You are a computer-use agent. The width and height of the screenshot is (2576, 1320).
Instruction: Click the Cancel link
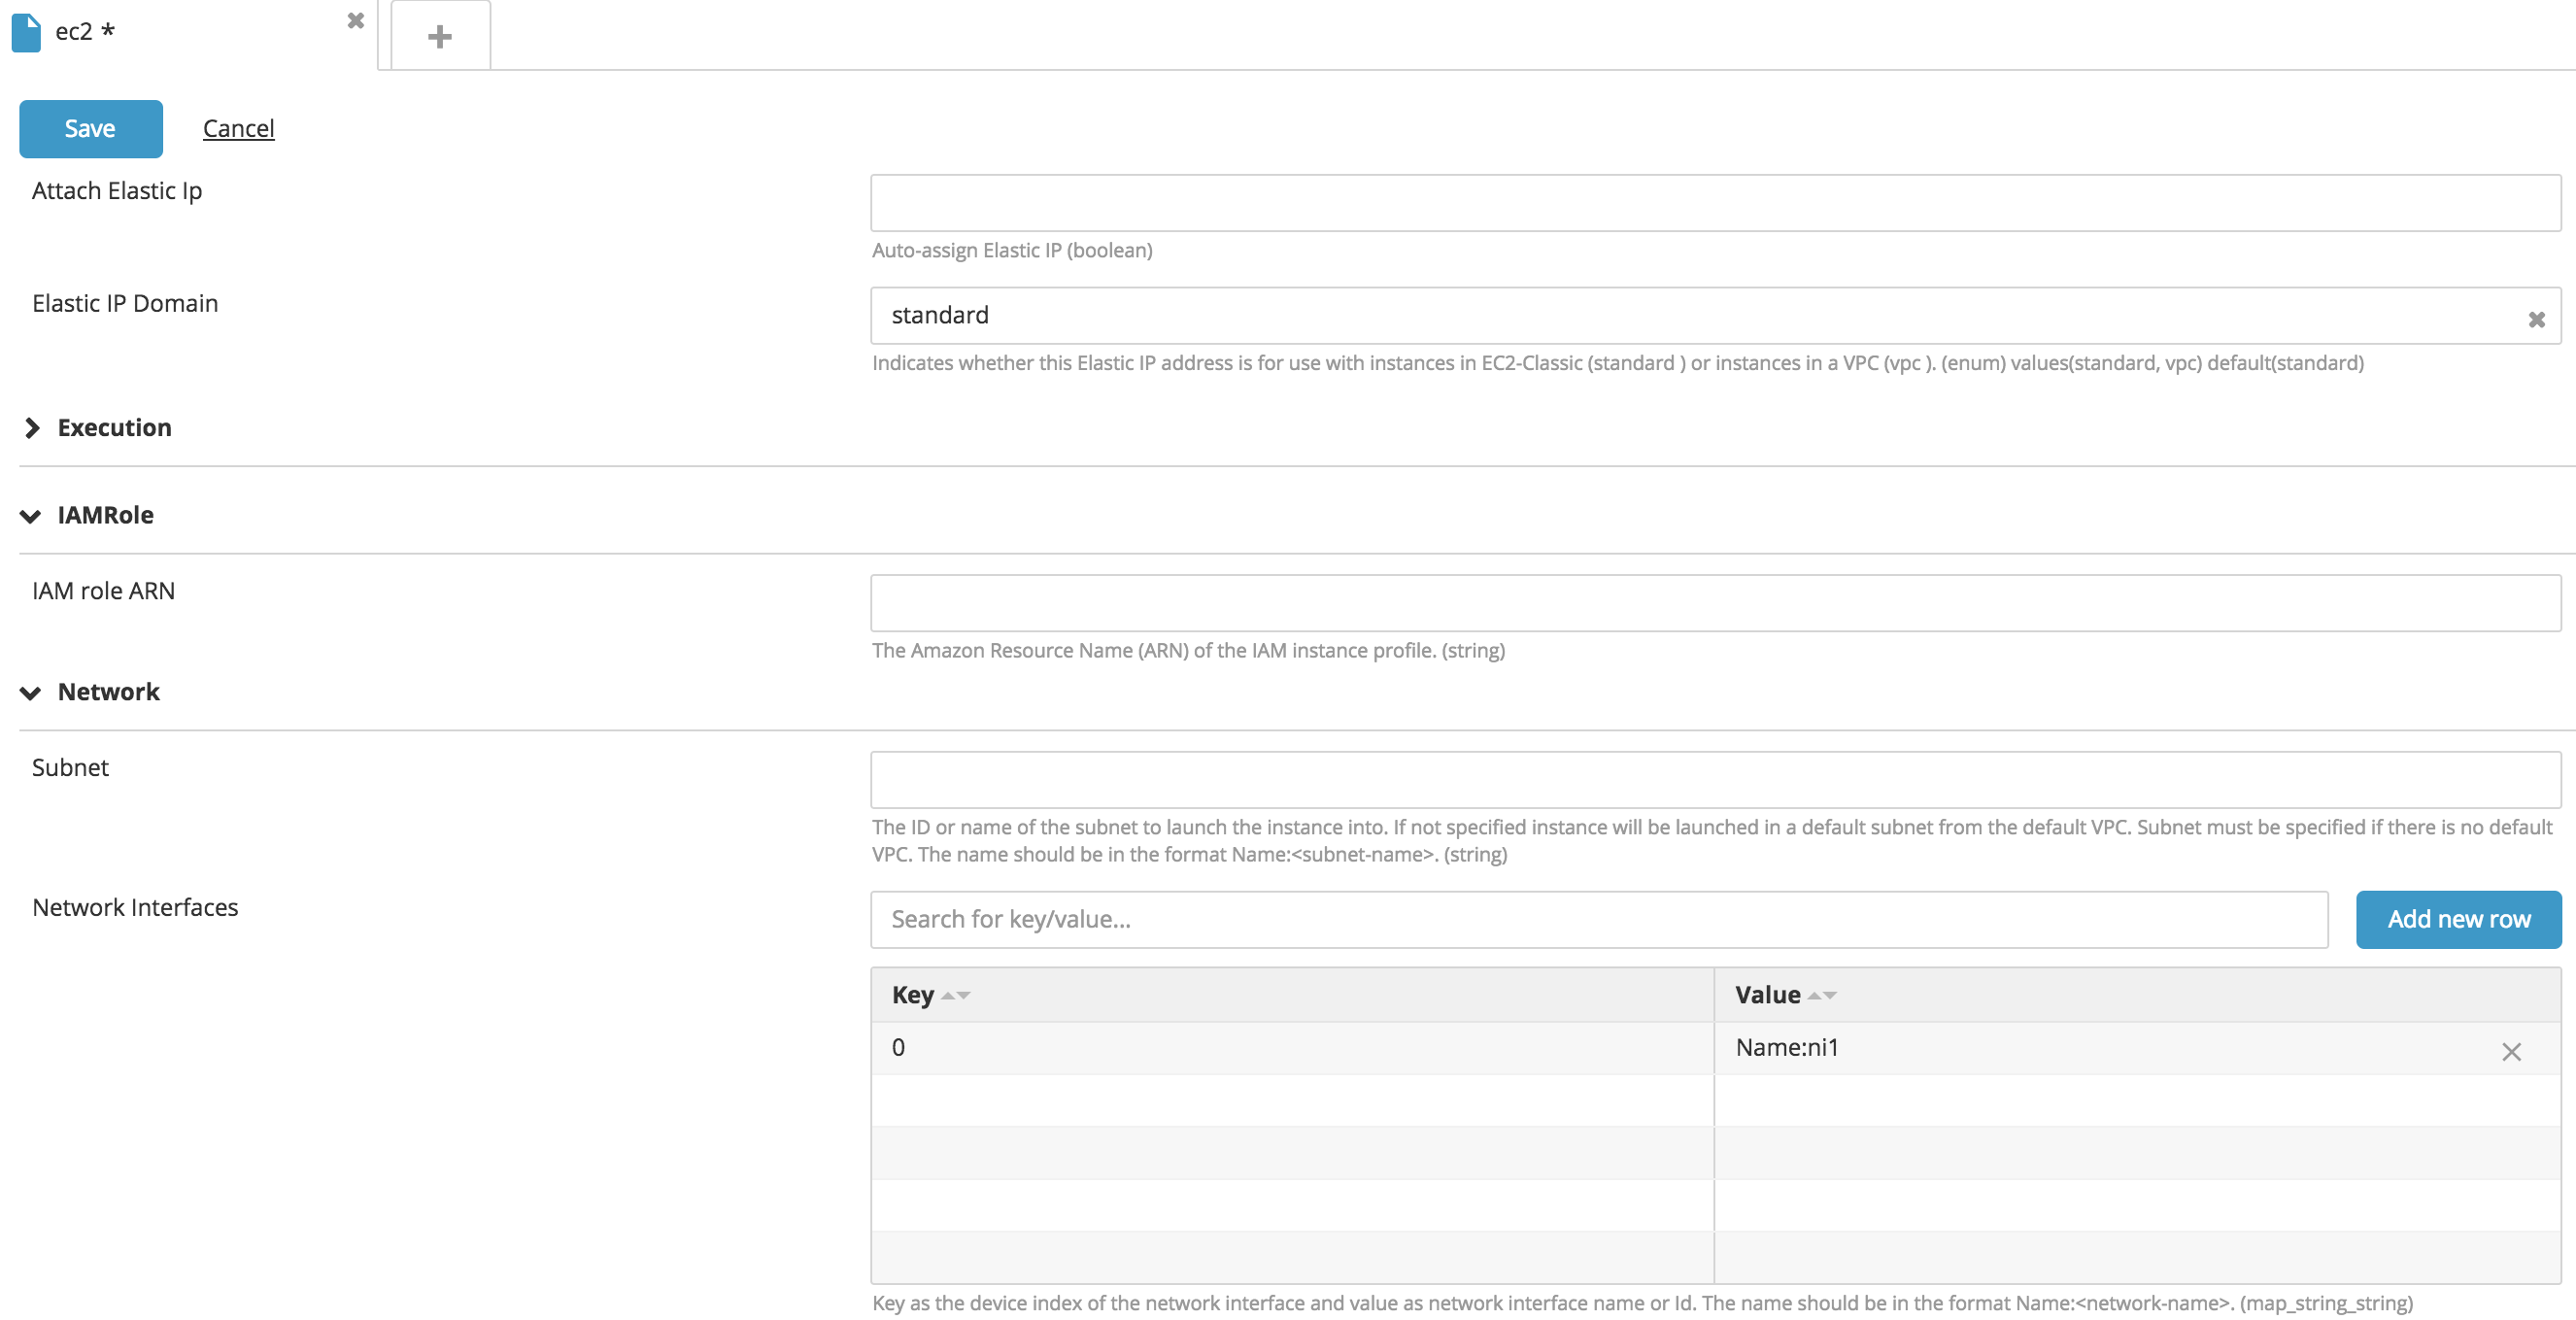coord(238,129)
